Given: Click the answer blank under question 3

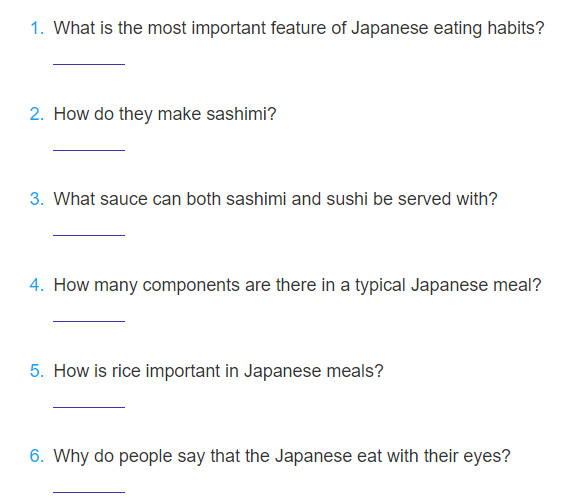Looking at the screenshot, I should click(89, 230).
